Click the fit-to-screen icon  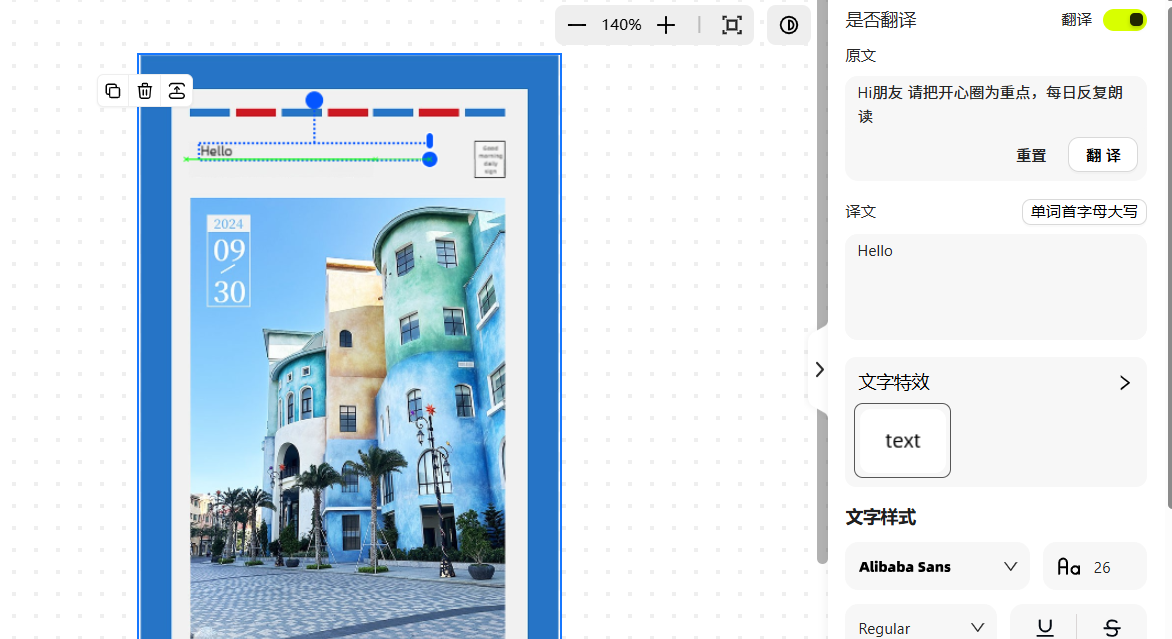tap(732, 25)
